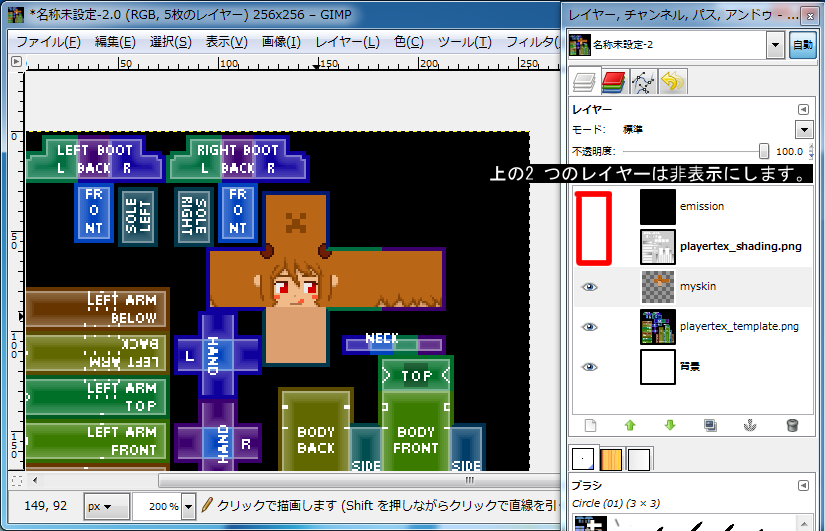
Task: Click the horizontal canvas scrollbar
Action: pos(360,480)
